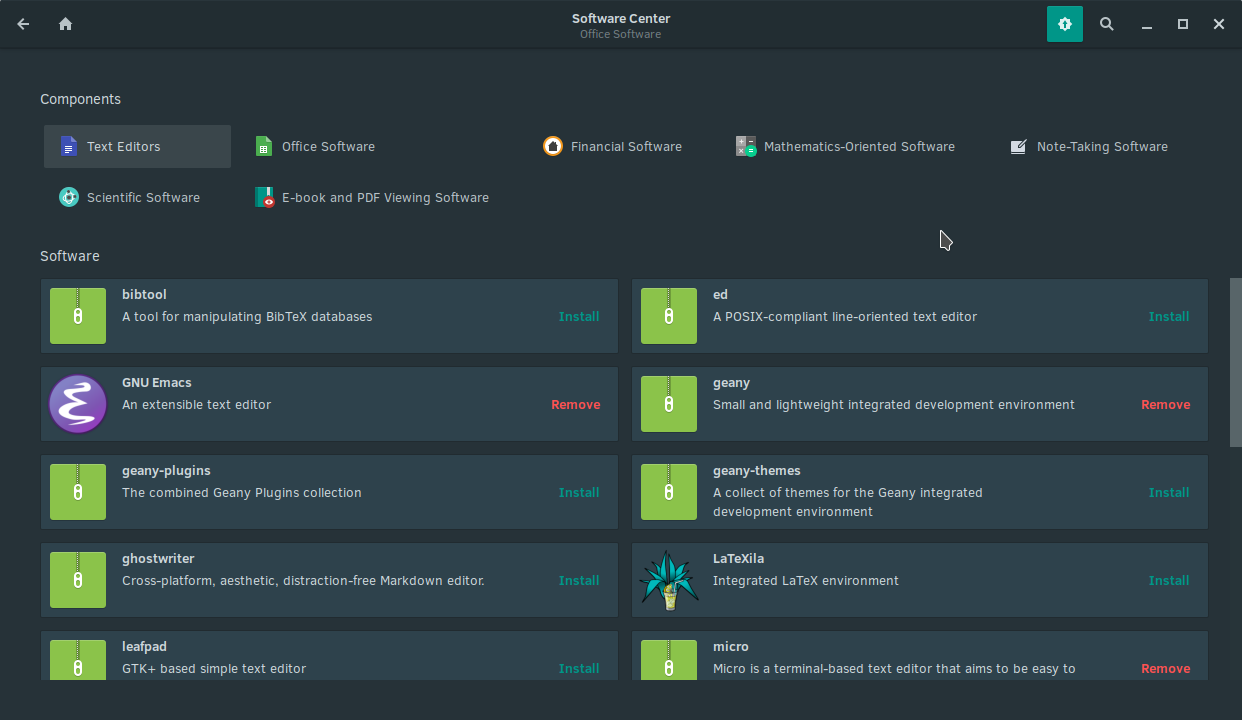The height and width of the screenshot is (720, 1242).
Task: Remove GNU Emacs
Action: click(576, 404)
